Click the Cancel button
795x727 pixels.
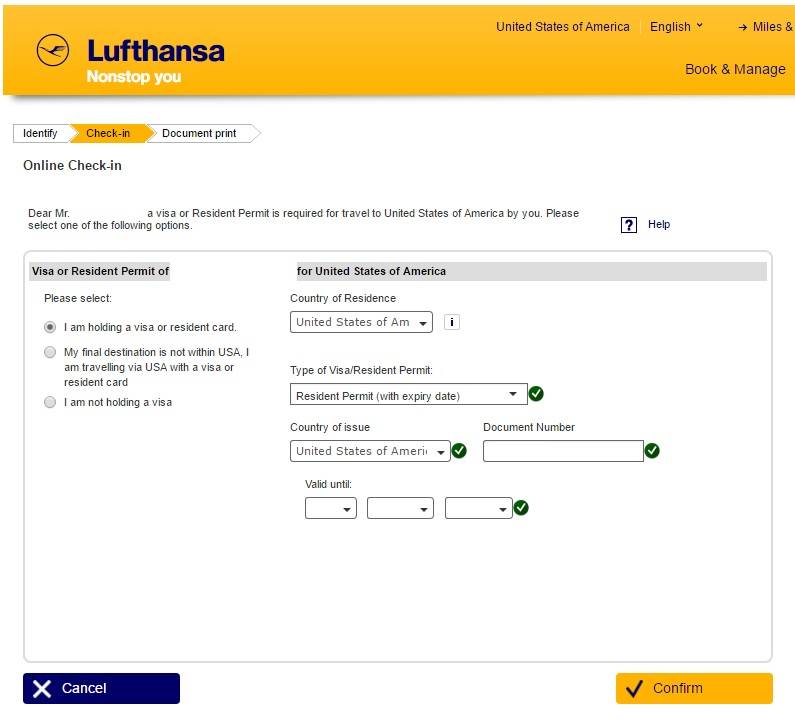101,688
